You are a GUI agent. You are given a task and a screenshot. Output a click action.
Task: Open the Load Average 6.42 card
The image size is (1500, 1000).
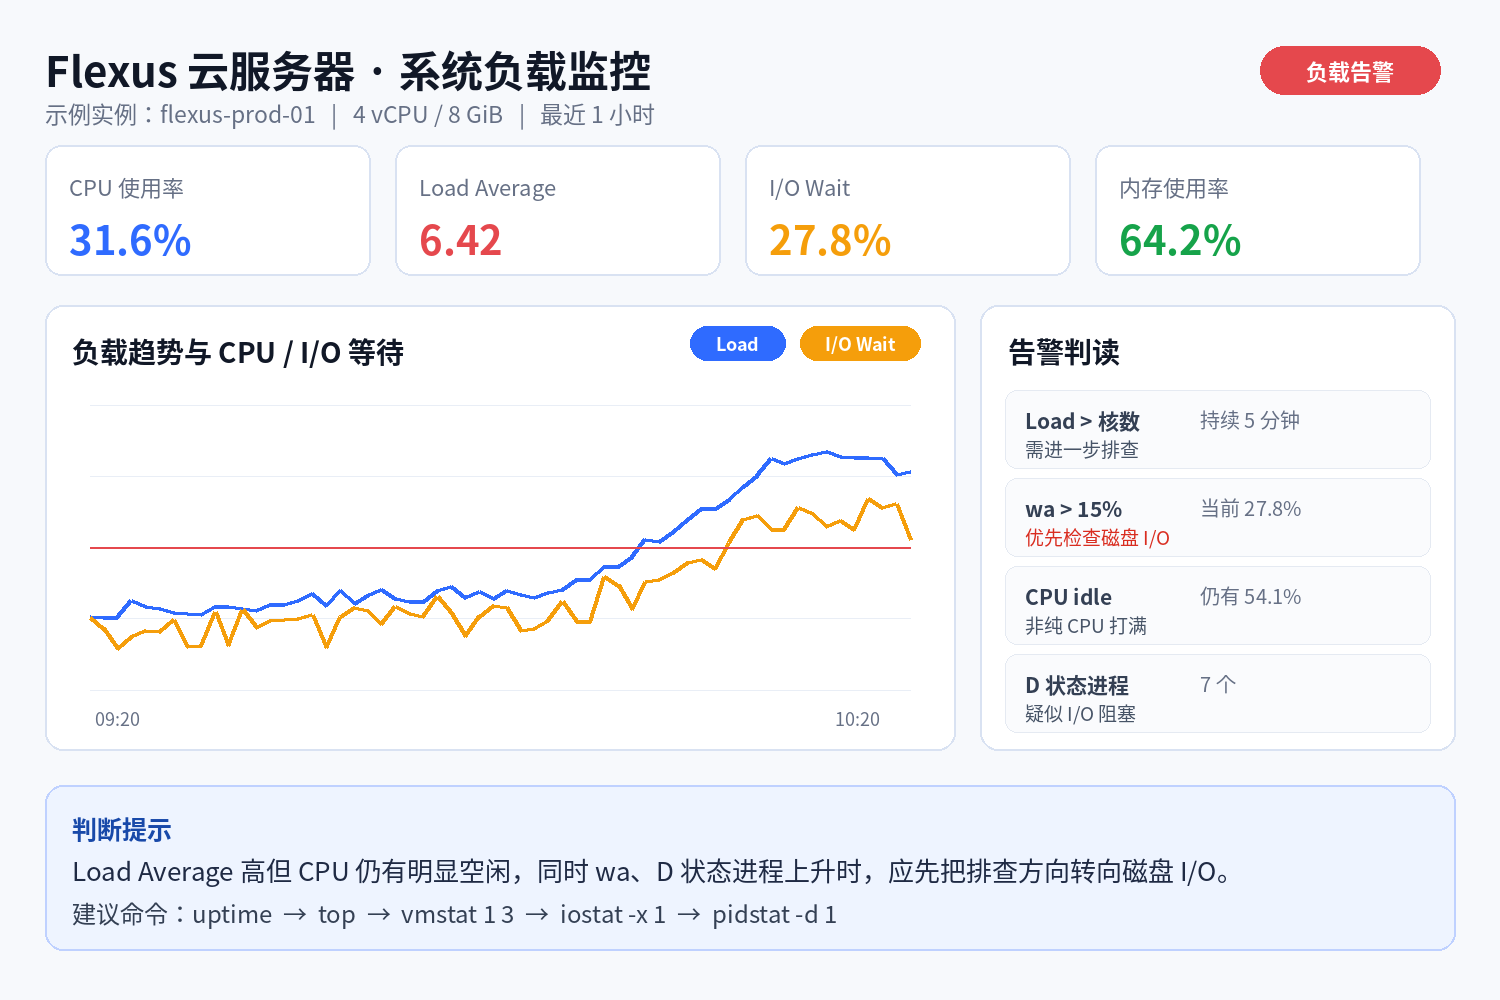[x=558, y=211]
